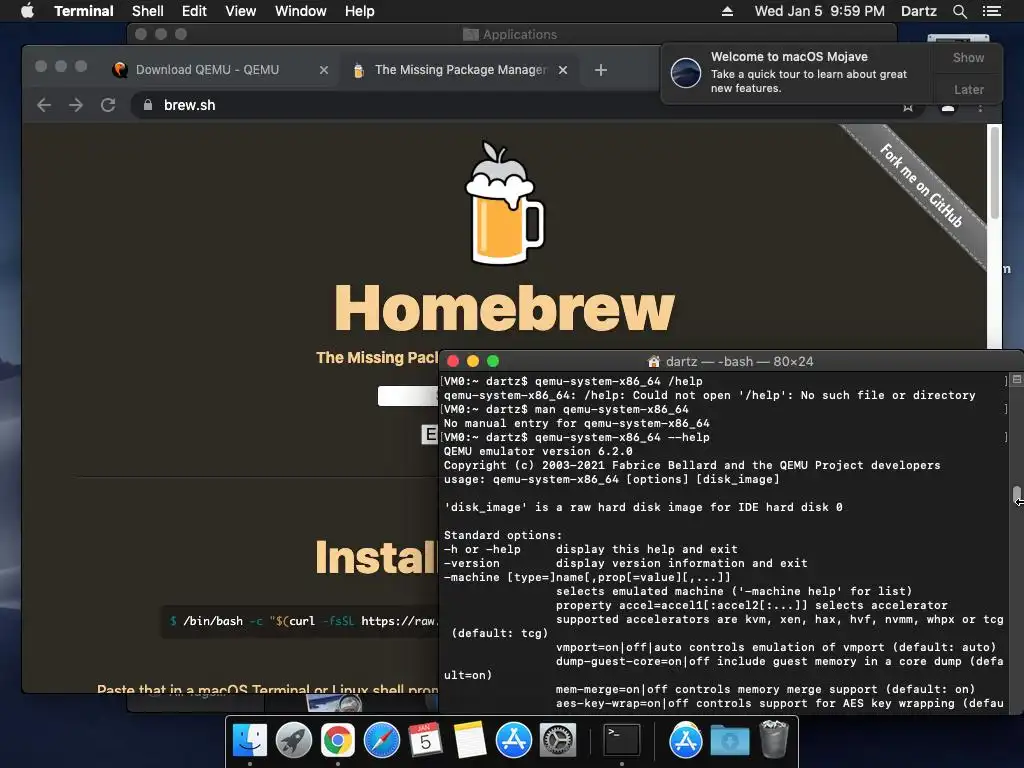The width and height of the screenshot is (1024, 768).
Task: Click the Homebrew heading
Action: coord(504,308)
